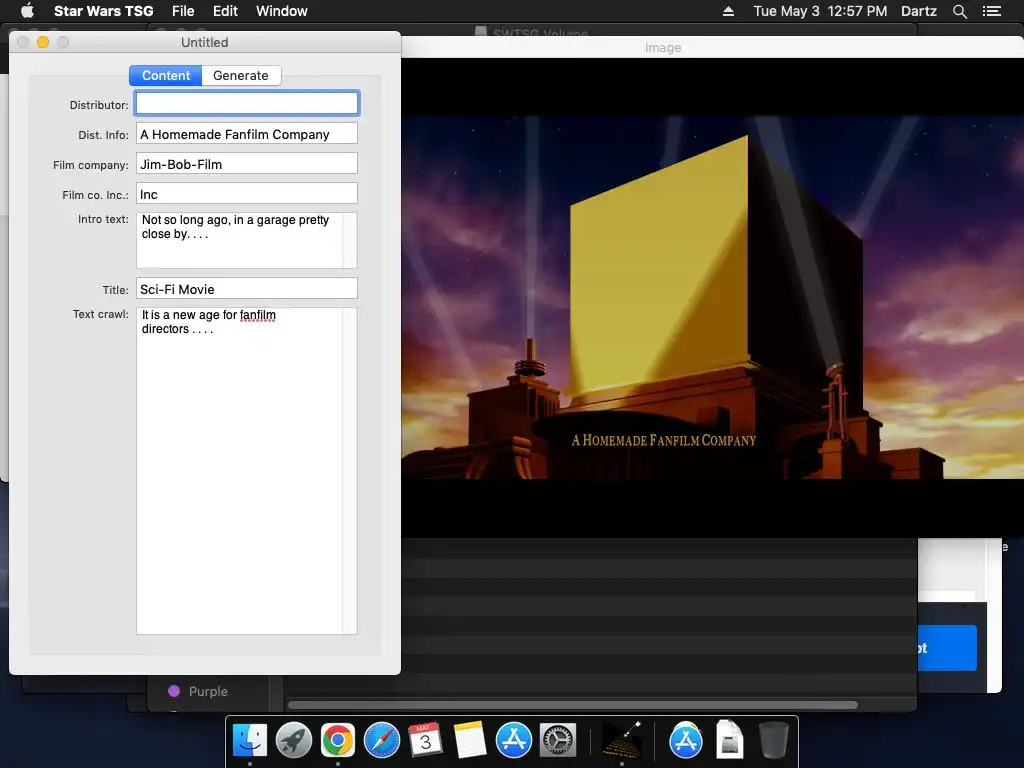The height and width of the screenshot is (768, 1024).
Task: Open the Trash from the Dock
Action: tap(773, 741)
